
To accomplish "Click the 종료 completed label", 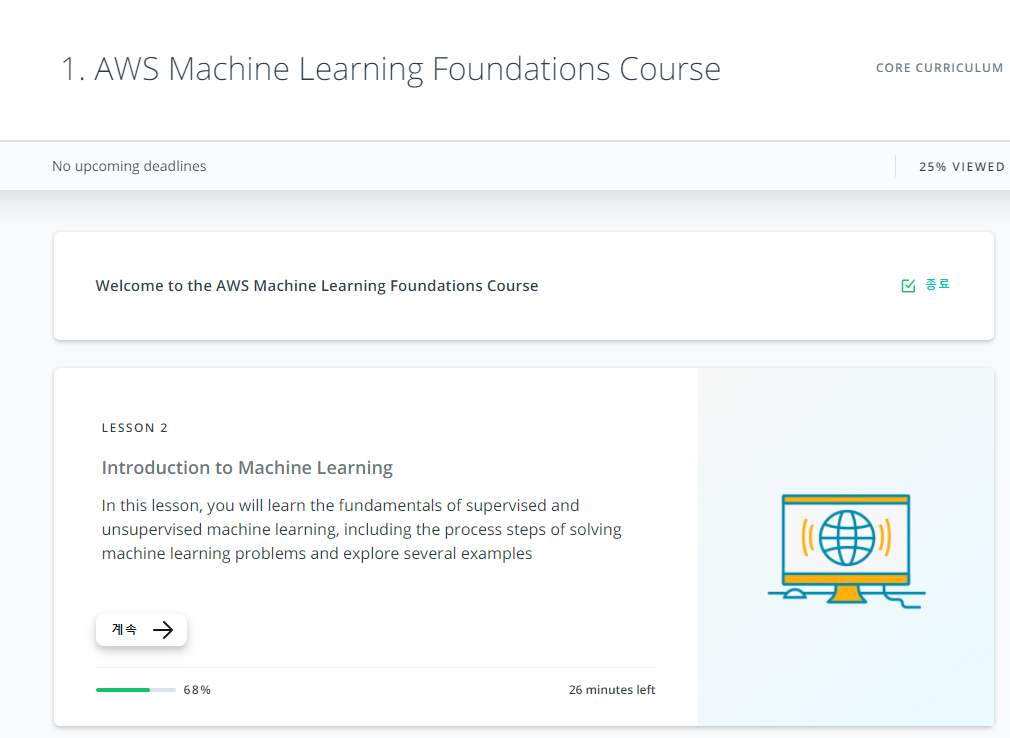I will 937,284.
